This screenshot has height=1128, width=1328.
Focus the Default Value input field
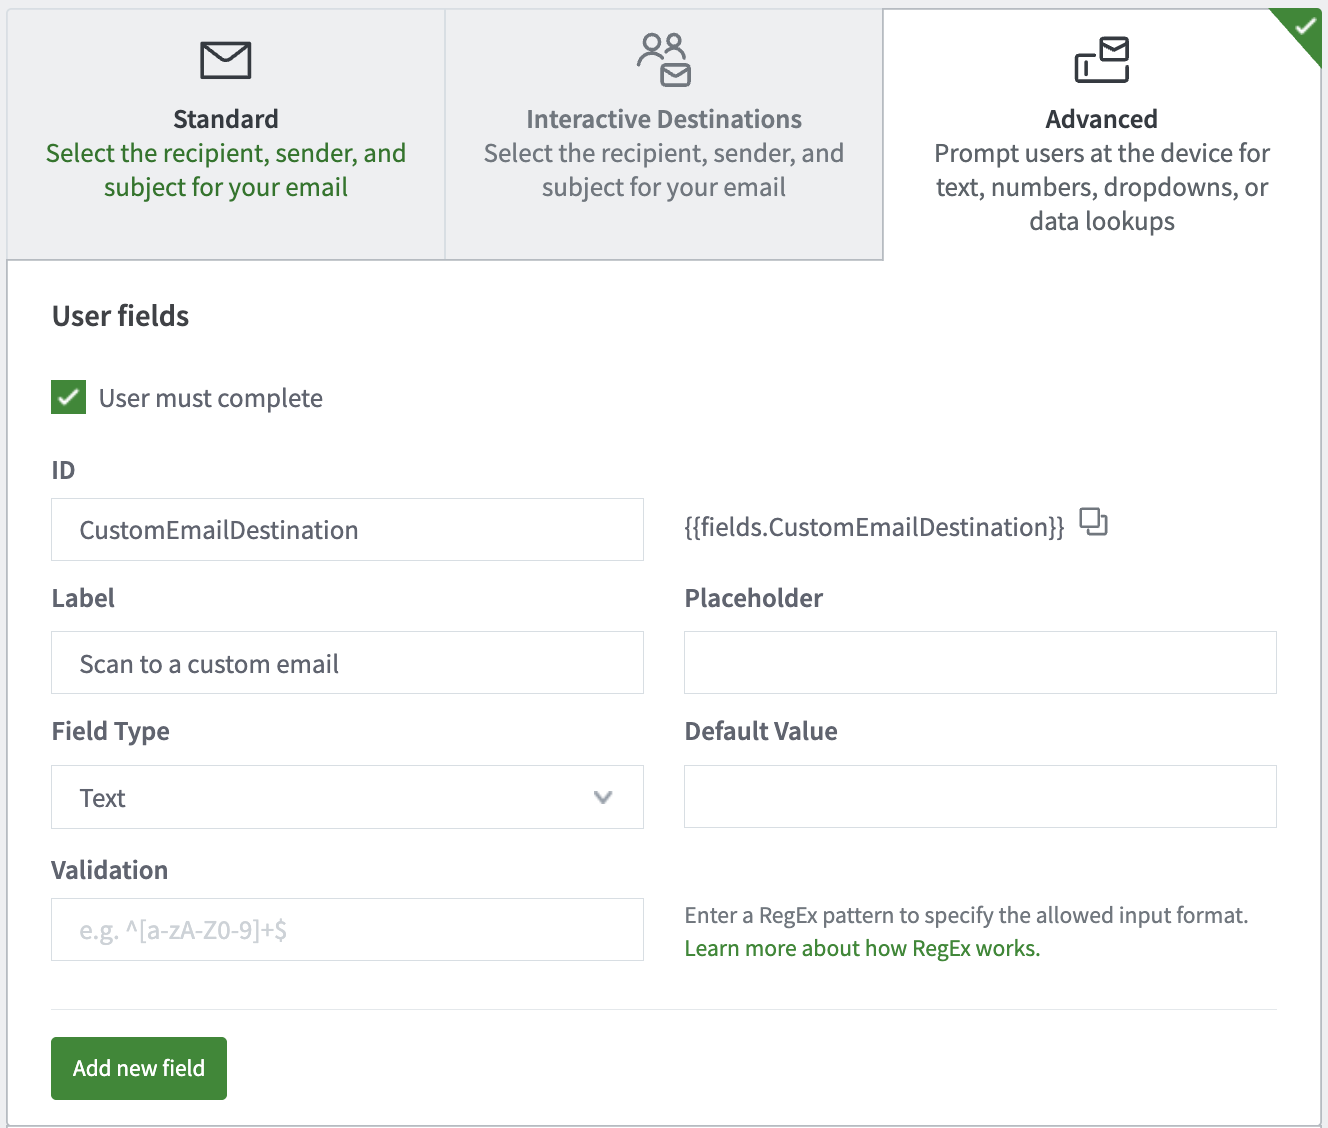coord(980,797)
